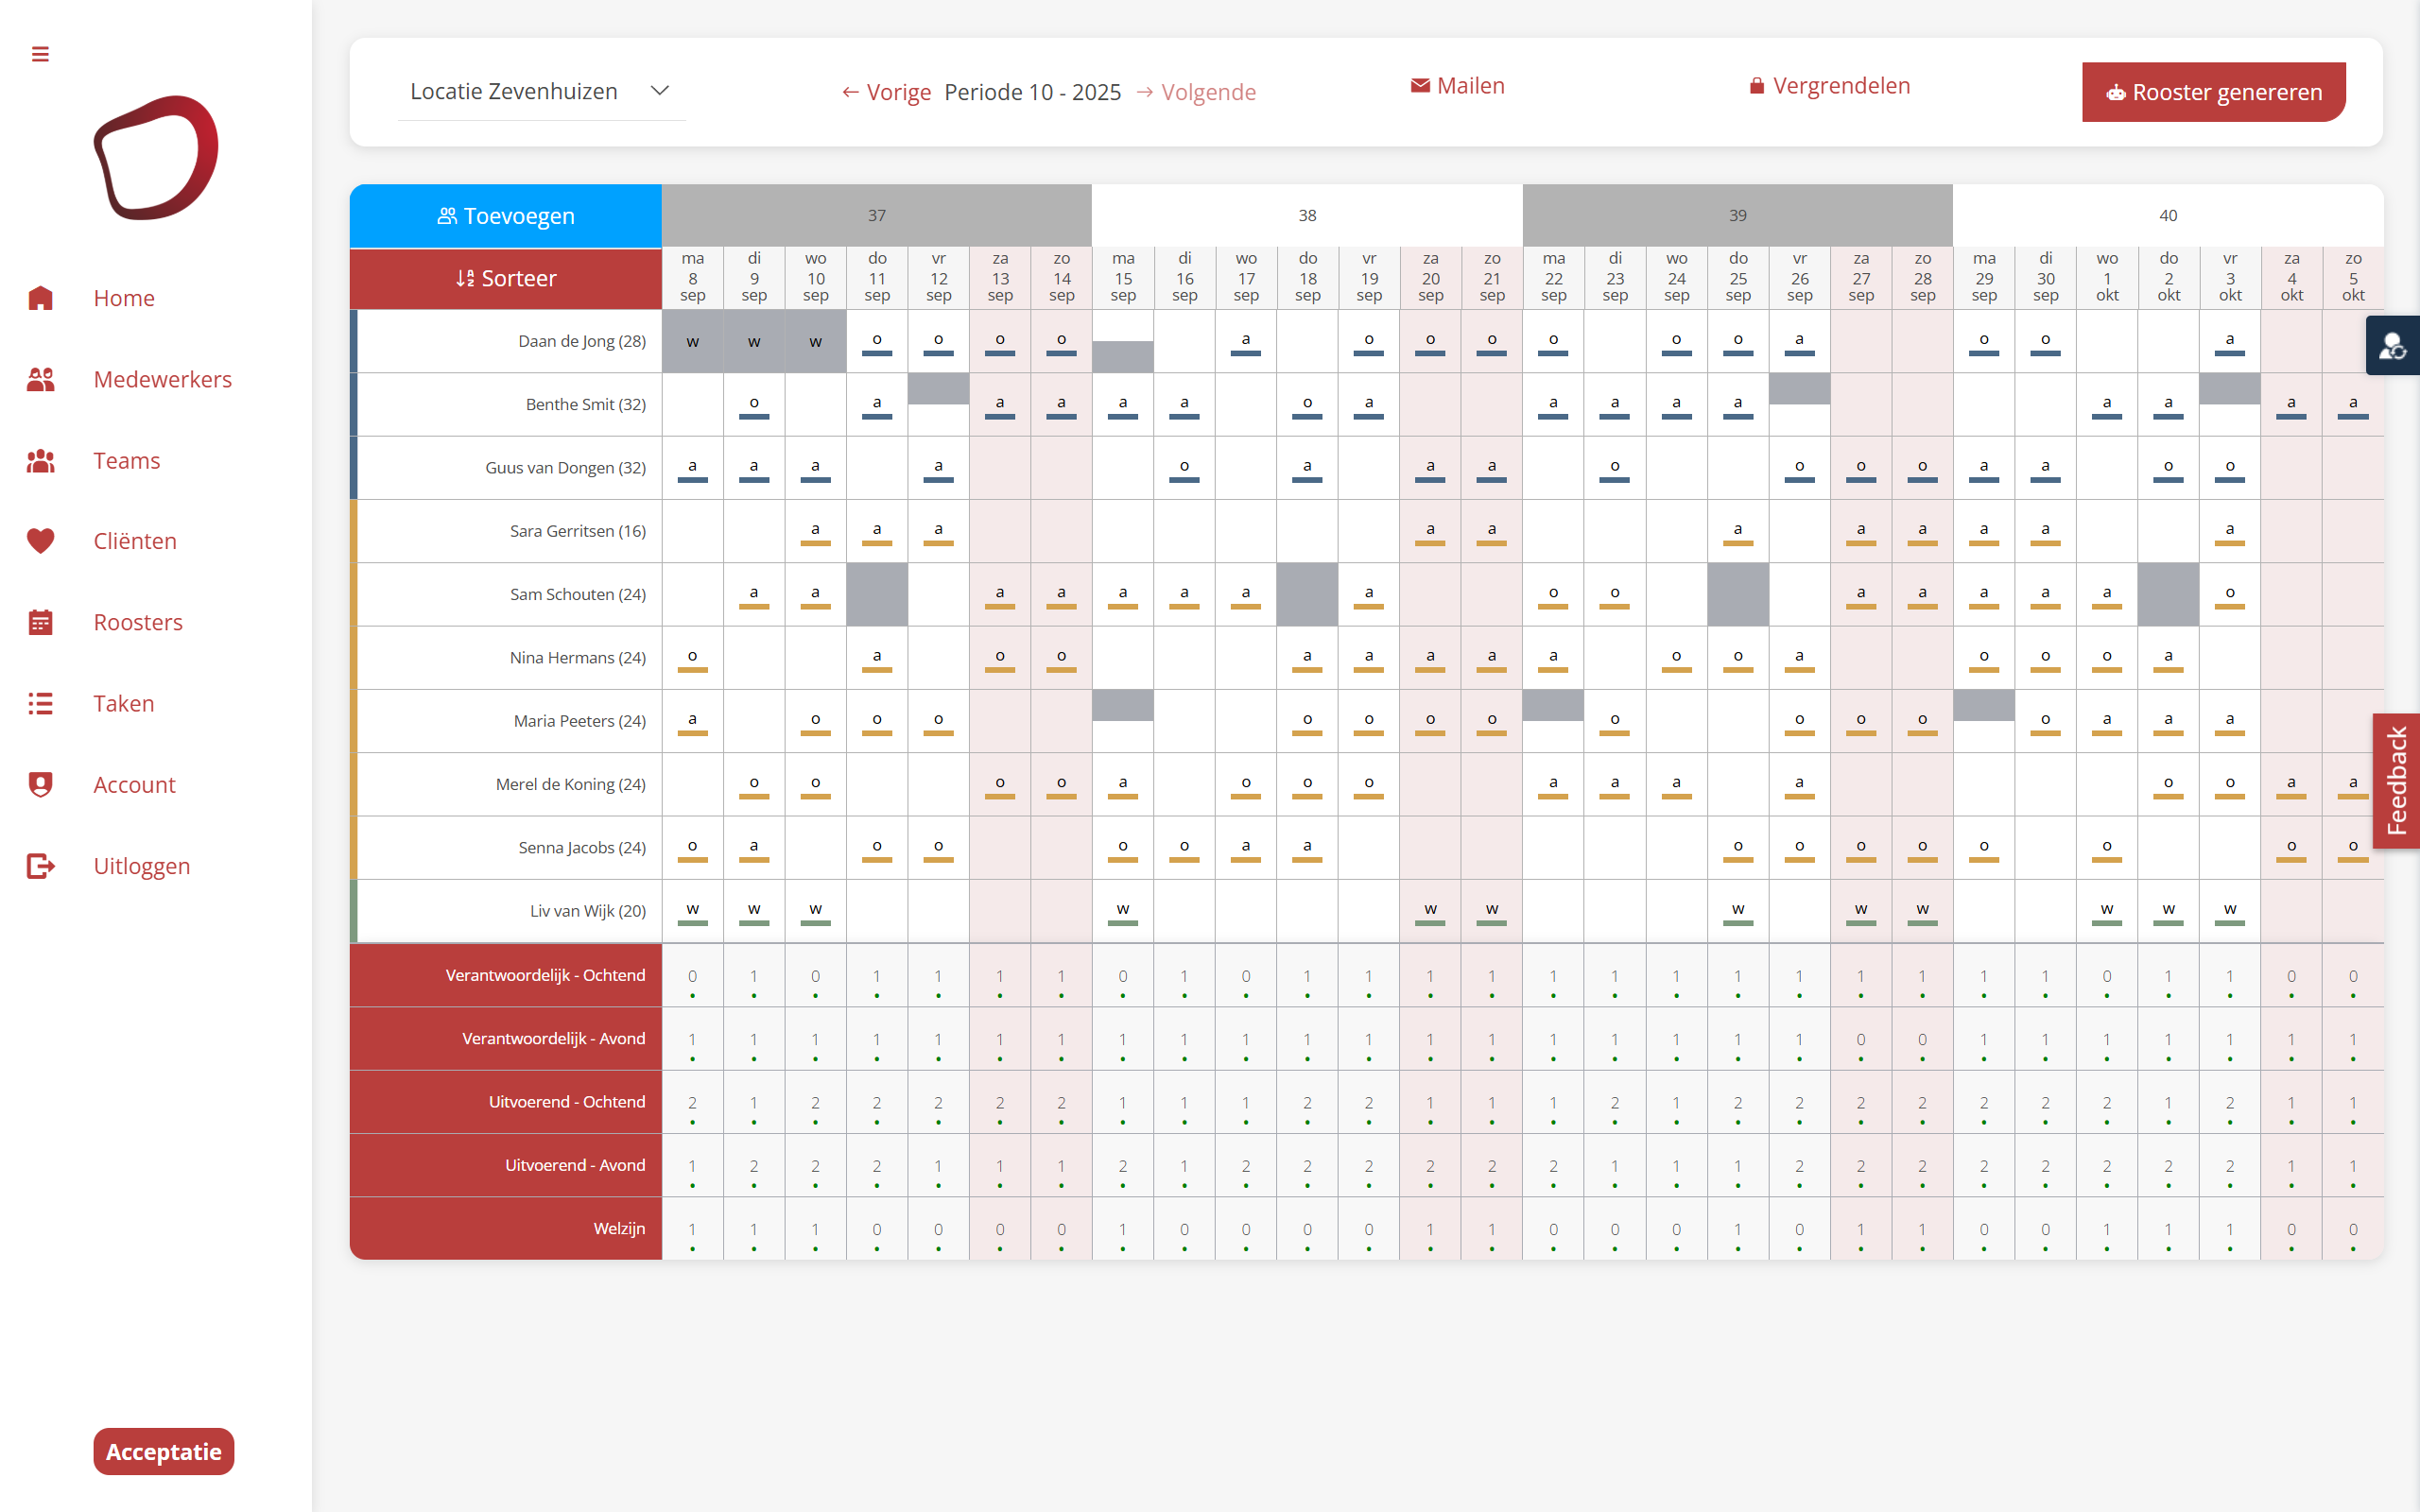Click the Medewerkers people icon

point(40,379)
